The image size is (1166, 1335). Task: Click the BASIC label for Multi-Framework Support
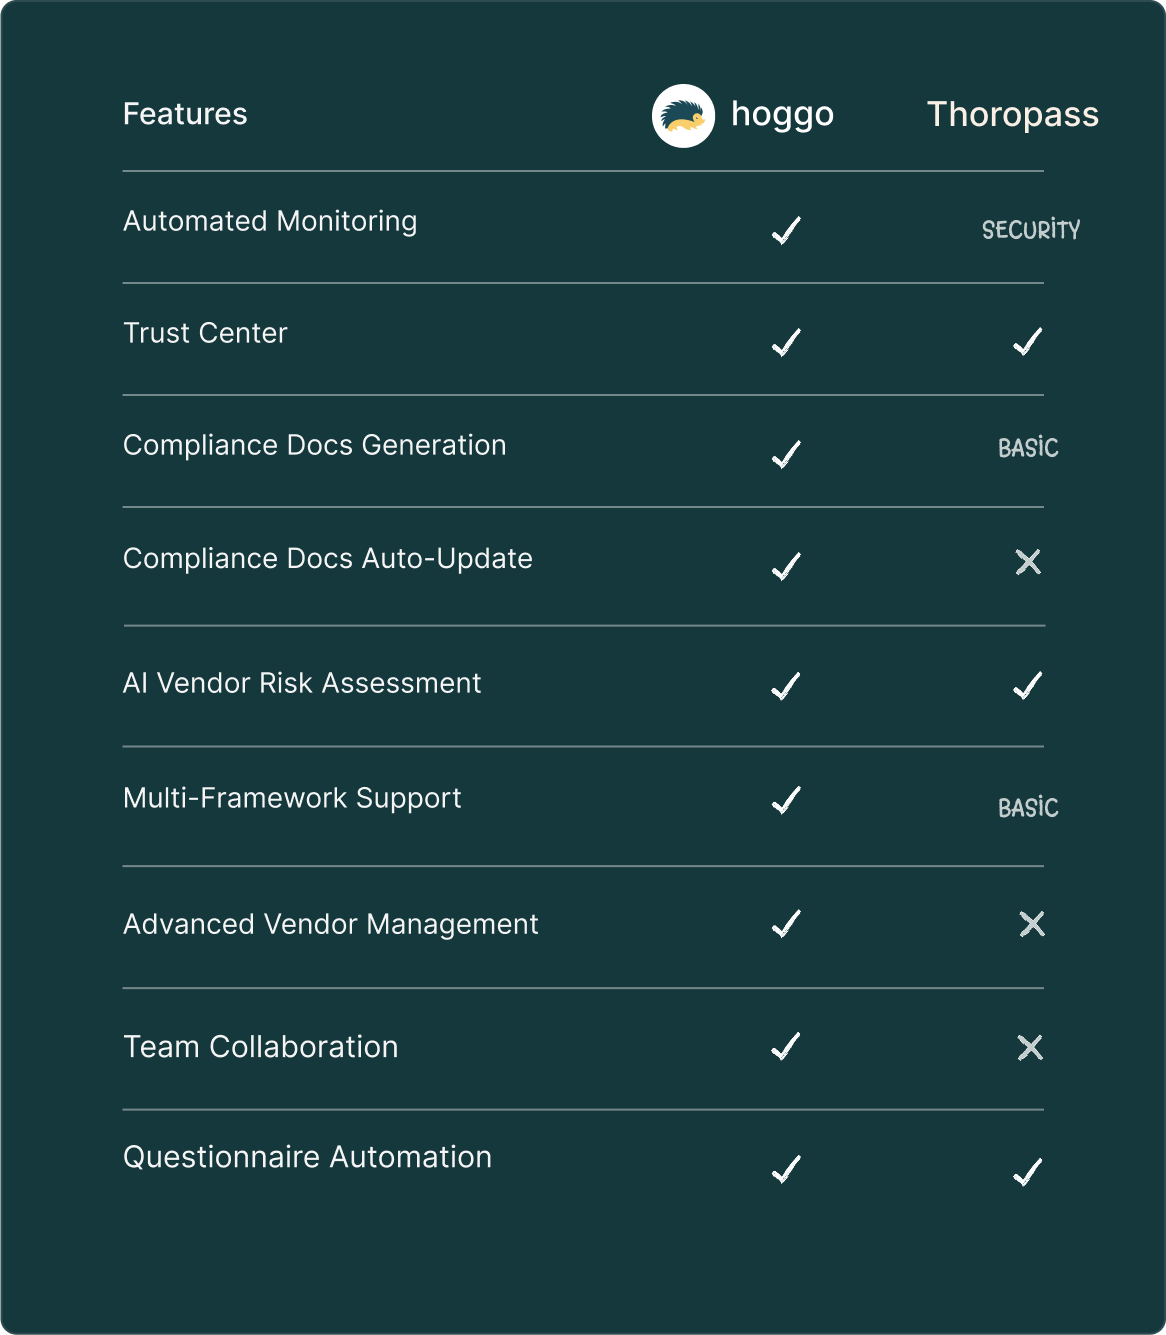tap(1028, 808)
